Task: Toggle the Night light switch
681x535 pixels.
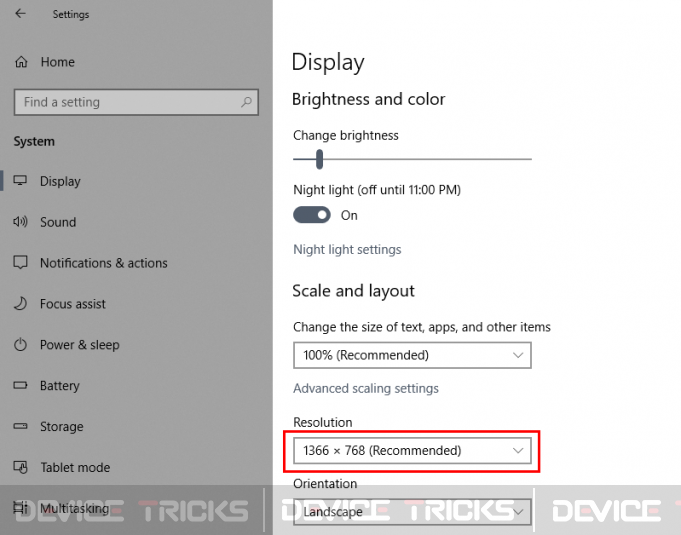Action: point(312,215)
